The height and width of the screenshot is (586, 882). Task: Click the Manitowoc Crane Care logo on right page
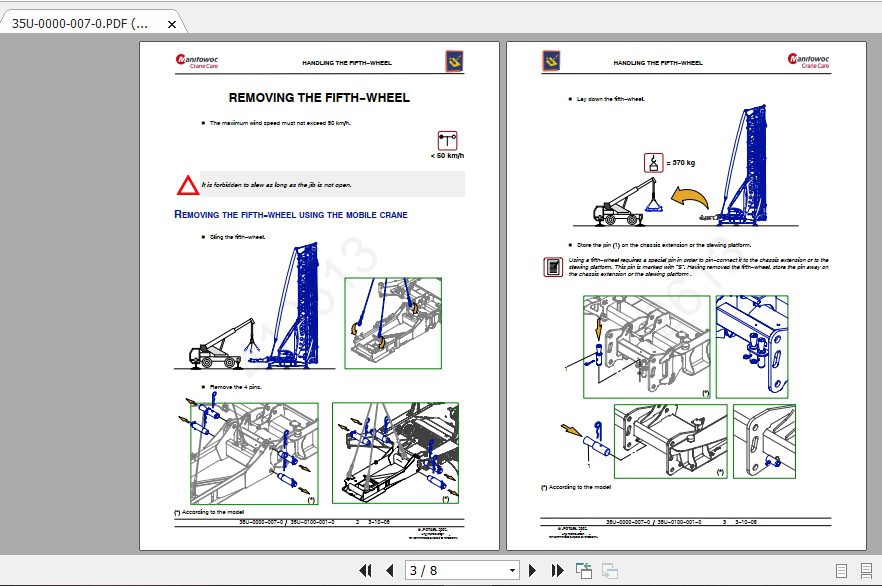[x=808, y=61]
